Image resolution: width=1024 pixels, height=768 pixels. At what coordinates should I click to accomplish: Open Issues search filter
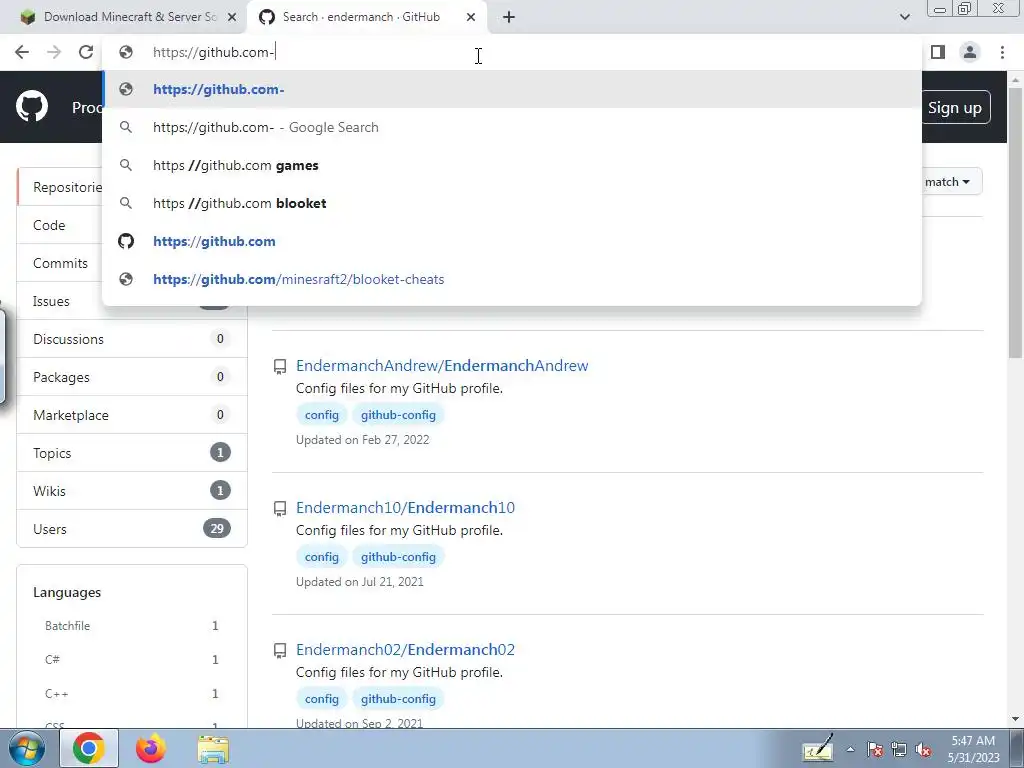coord(59,300)
